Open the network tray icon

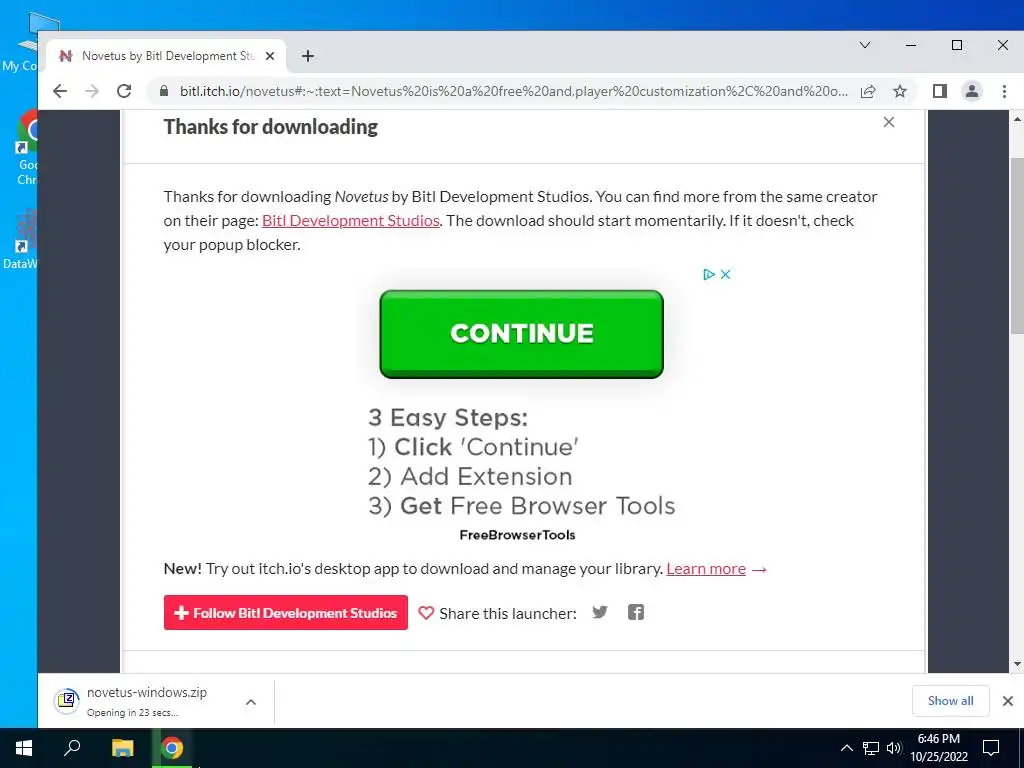pyautogui.click(x=871, y=748)
